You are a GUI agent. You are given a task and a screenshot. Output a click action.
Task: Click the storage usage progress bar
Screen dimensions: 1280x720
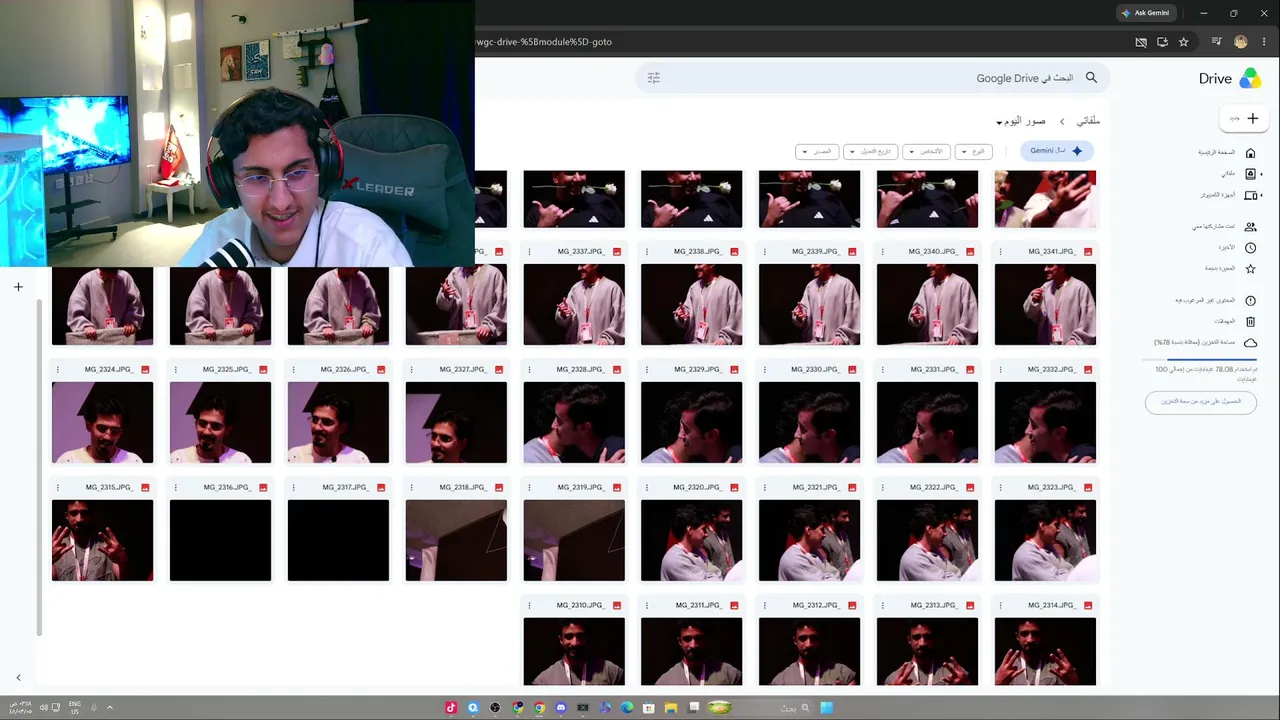(x=1200, y=358)
